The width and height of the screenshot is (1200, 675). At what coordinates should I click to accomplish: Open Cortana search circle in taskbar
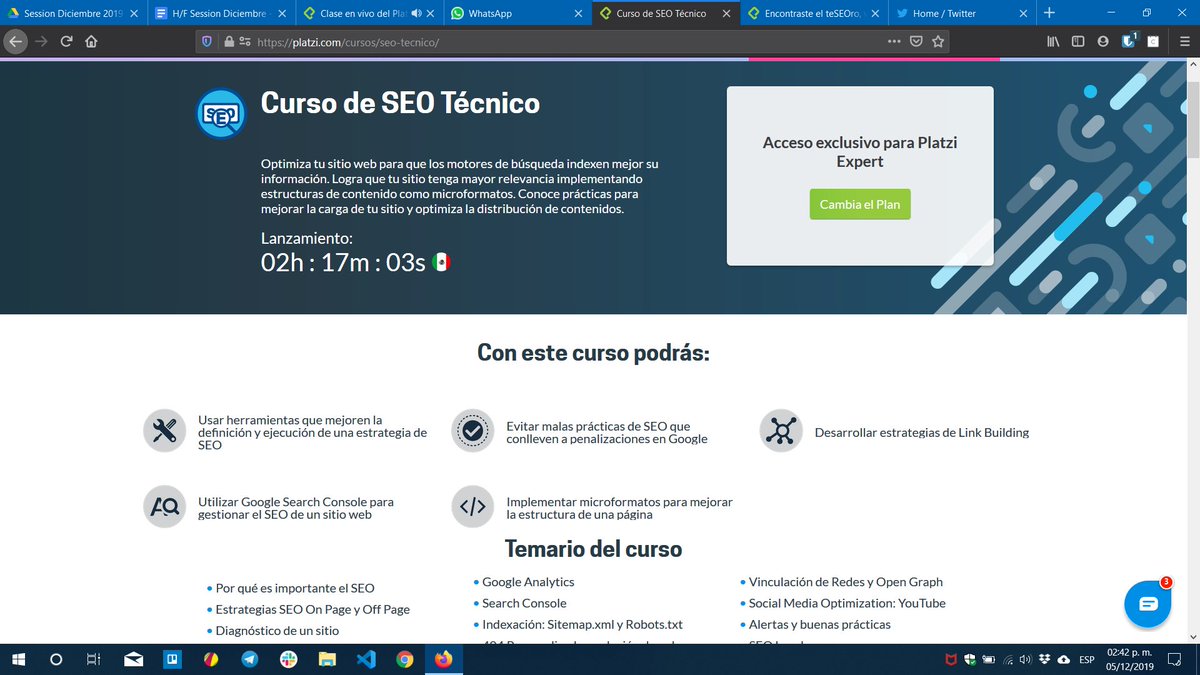click(x=56, y=660)
